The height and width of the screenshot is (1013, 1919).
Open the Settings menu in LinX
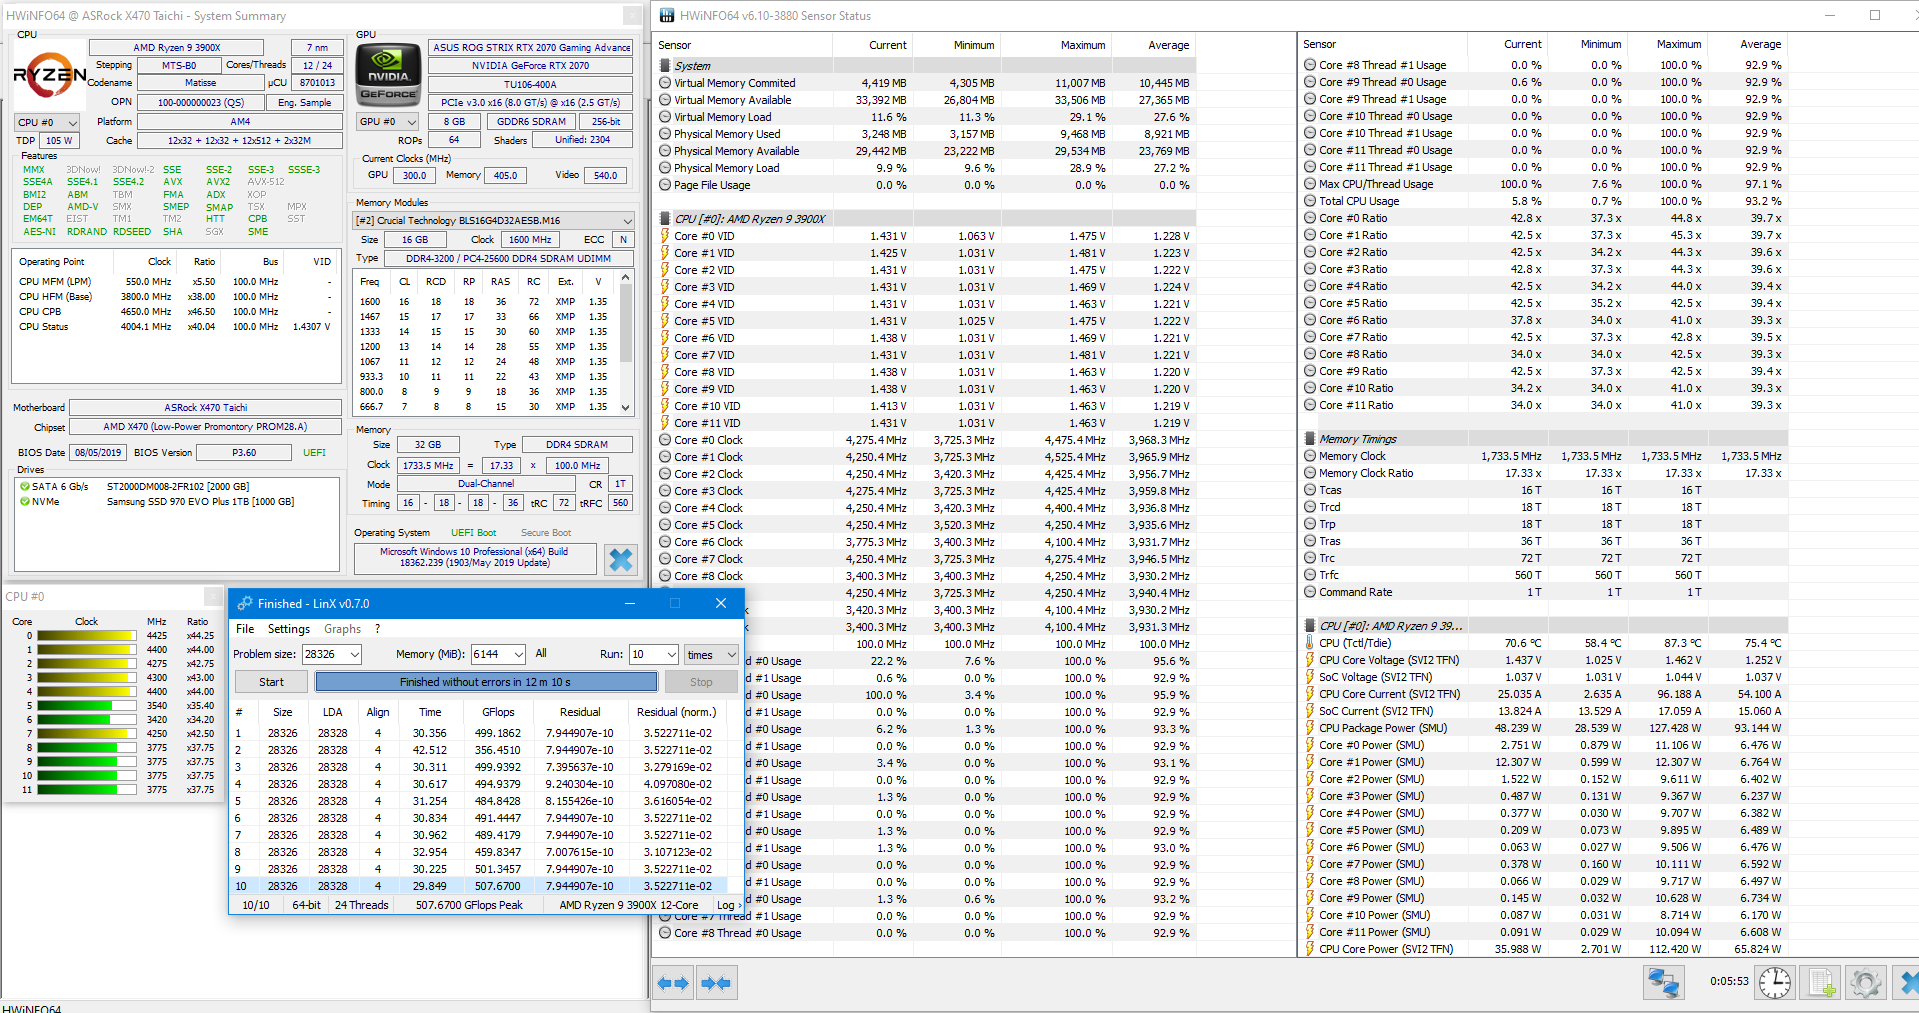pos(288,629)
